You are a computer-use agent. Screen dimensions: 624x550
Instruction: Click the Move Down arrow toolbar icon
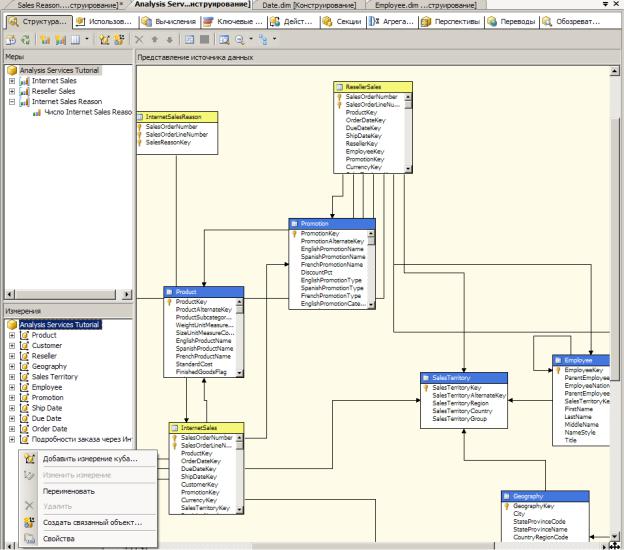click(x=170, y=39)
